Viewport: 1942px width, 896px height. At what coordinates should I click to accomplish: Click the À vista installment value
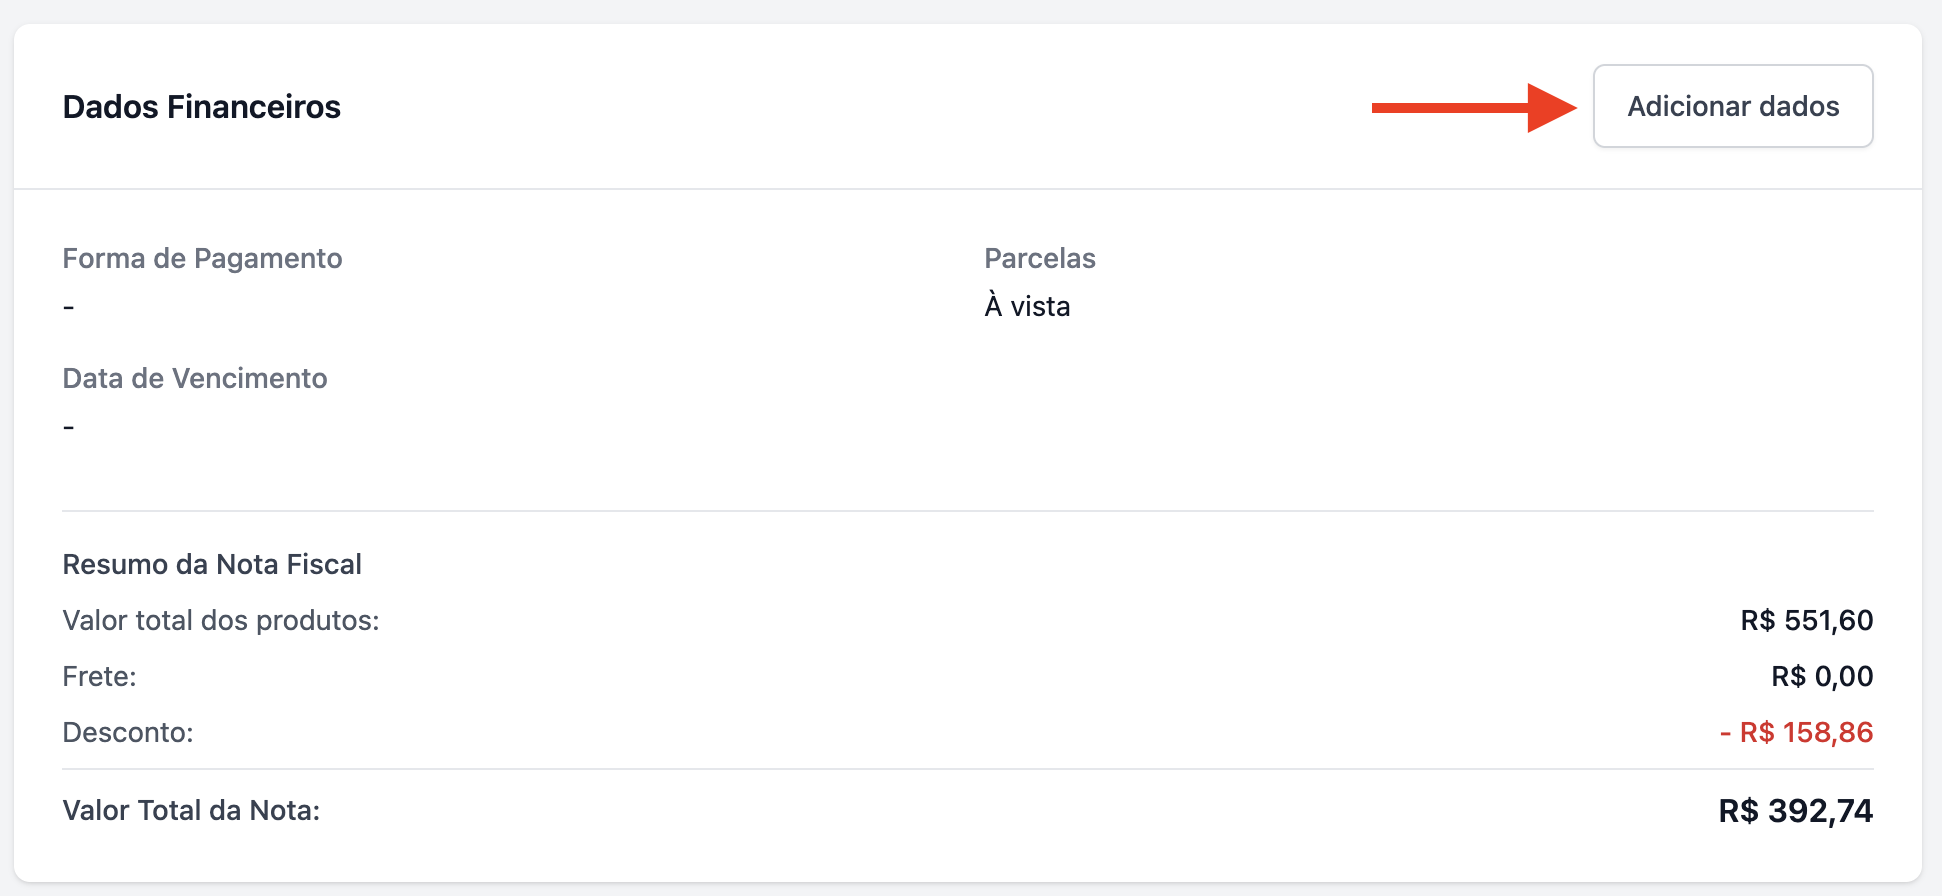(x=1027, y=306)
